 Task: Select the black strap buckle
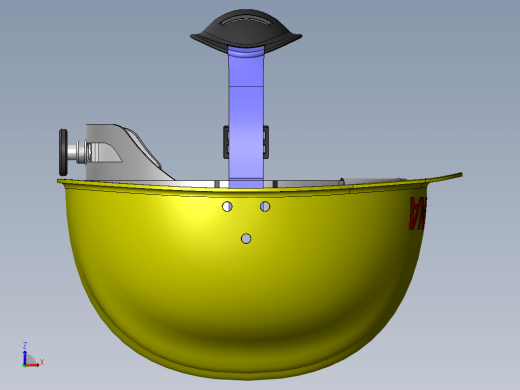[x=246, y=142]
